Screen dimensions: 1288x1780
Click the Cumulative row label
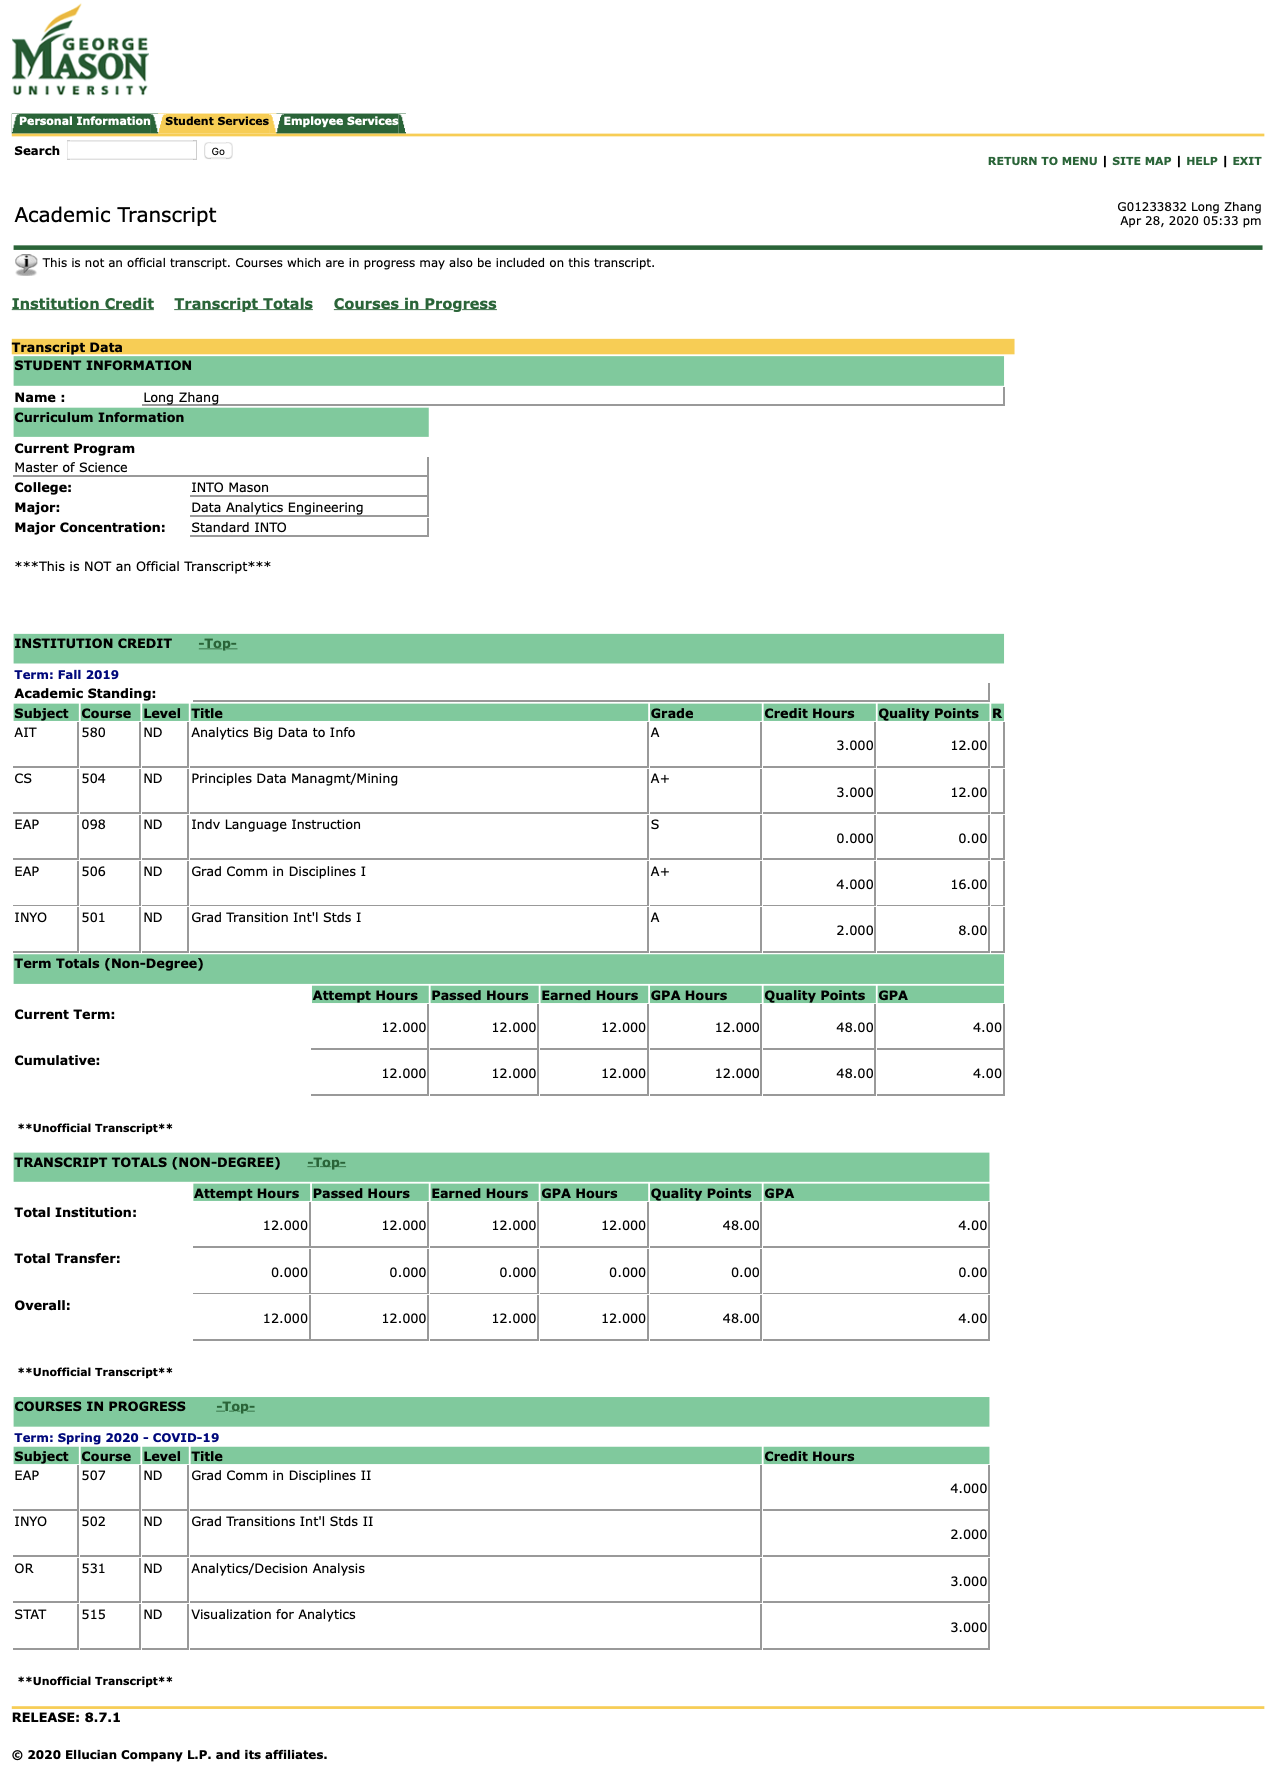57,1061
